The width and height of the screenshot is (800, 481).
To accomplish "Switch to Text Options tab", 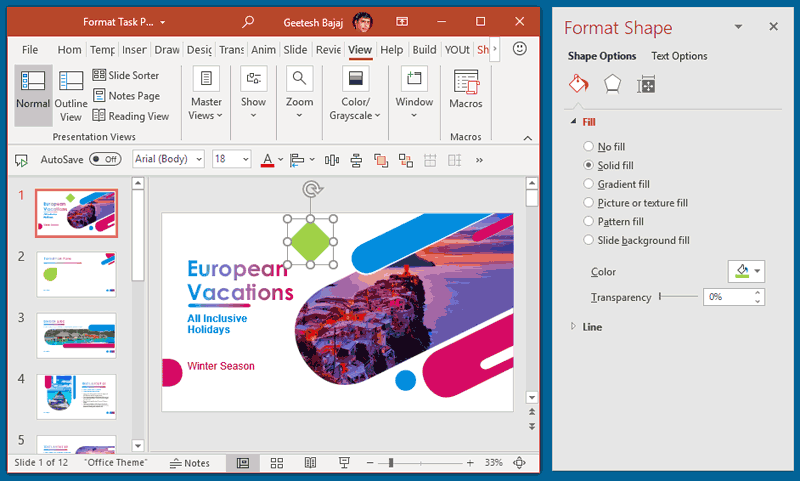I will point(679,56).
